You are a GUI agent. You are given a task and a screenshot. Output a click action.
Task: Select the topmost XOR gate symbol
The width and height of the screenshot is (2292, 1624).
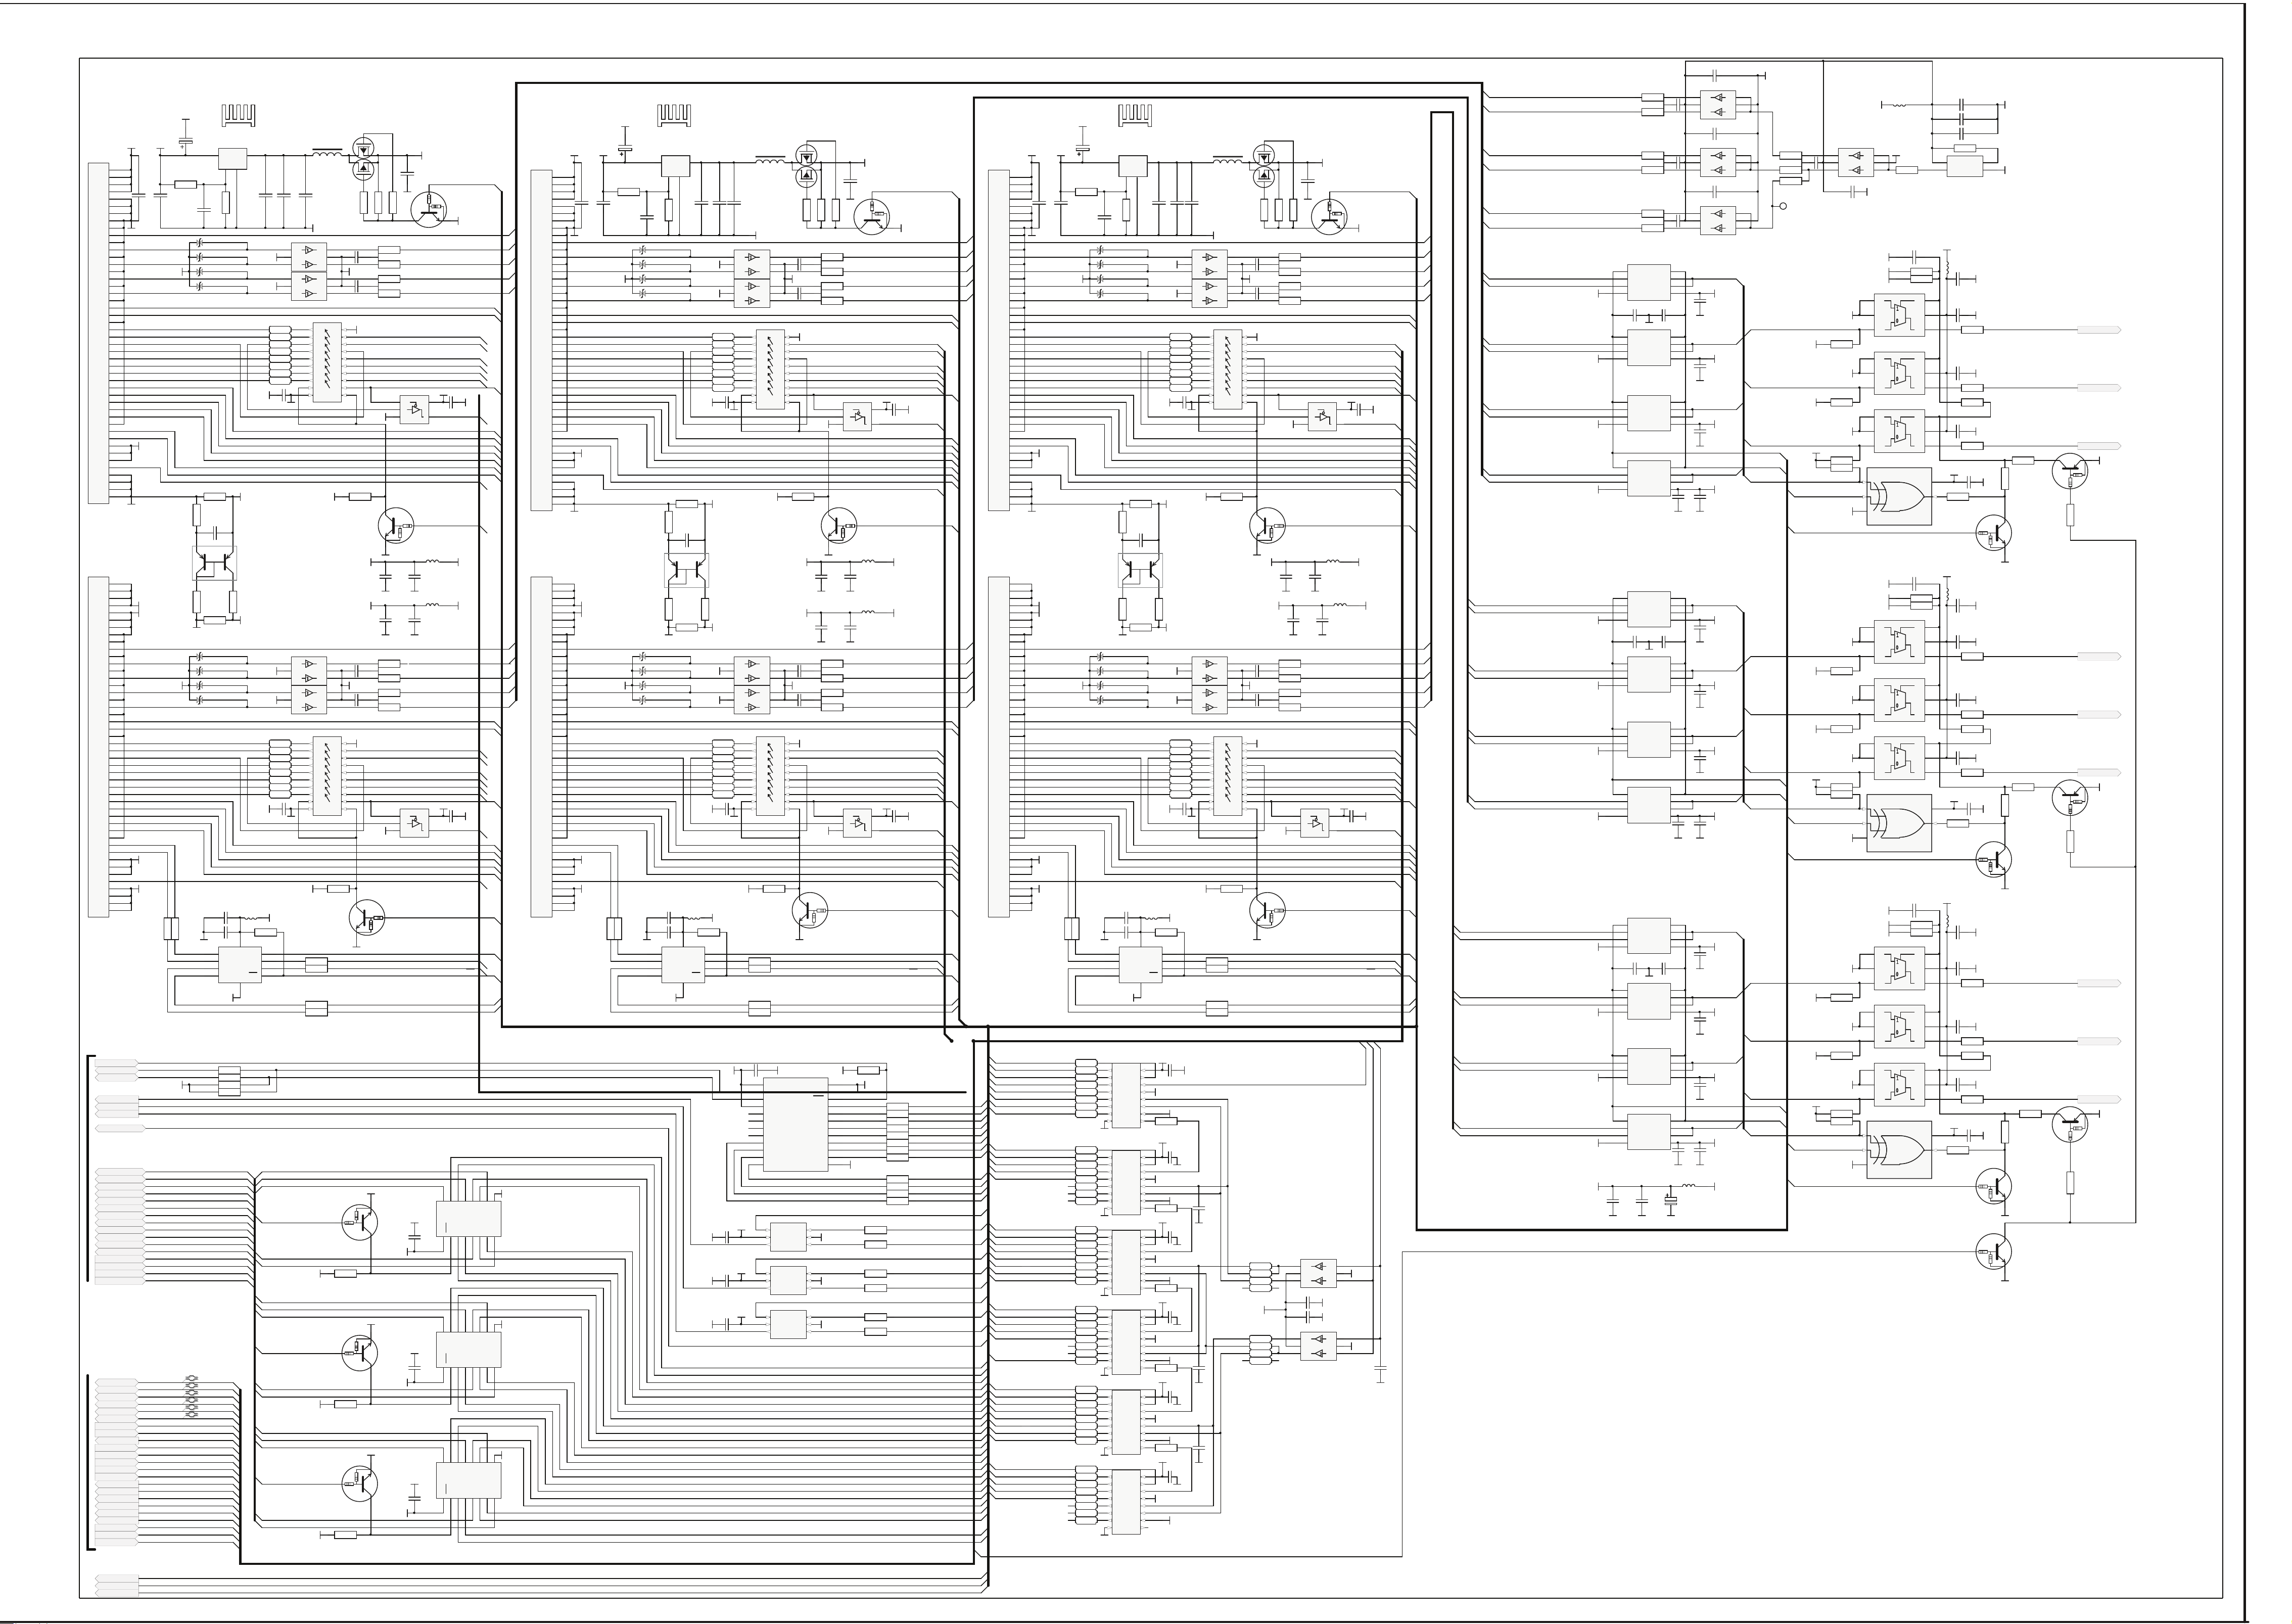(1898, 496)
